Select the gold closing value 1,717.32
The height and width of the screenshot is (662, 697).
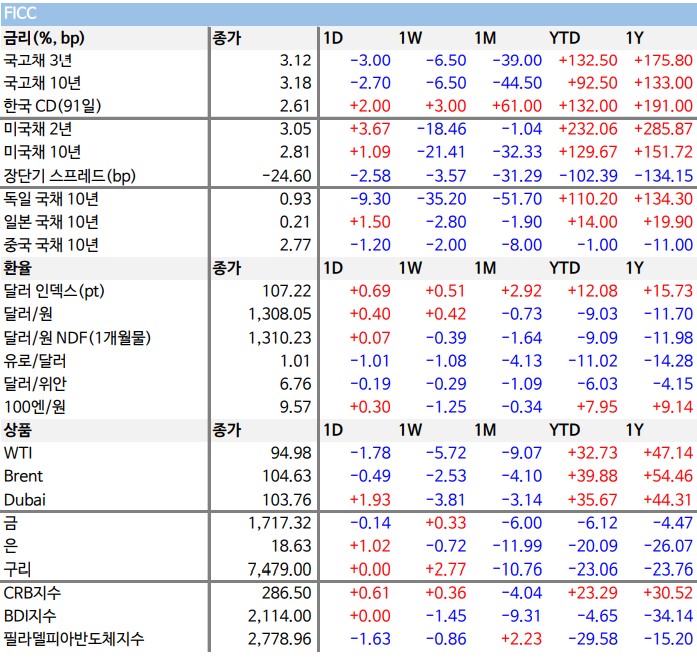pyautogui.click(x=280, y=523)
